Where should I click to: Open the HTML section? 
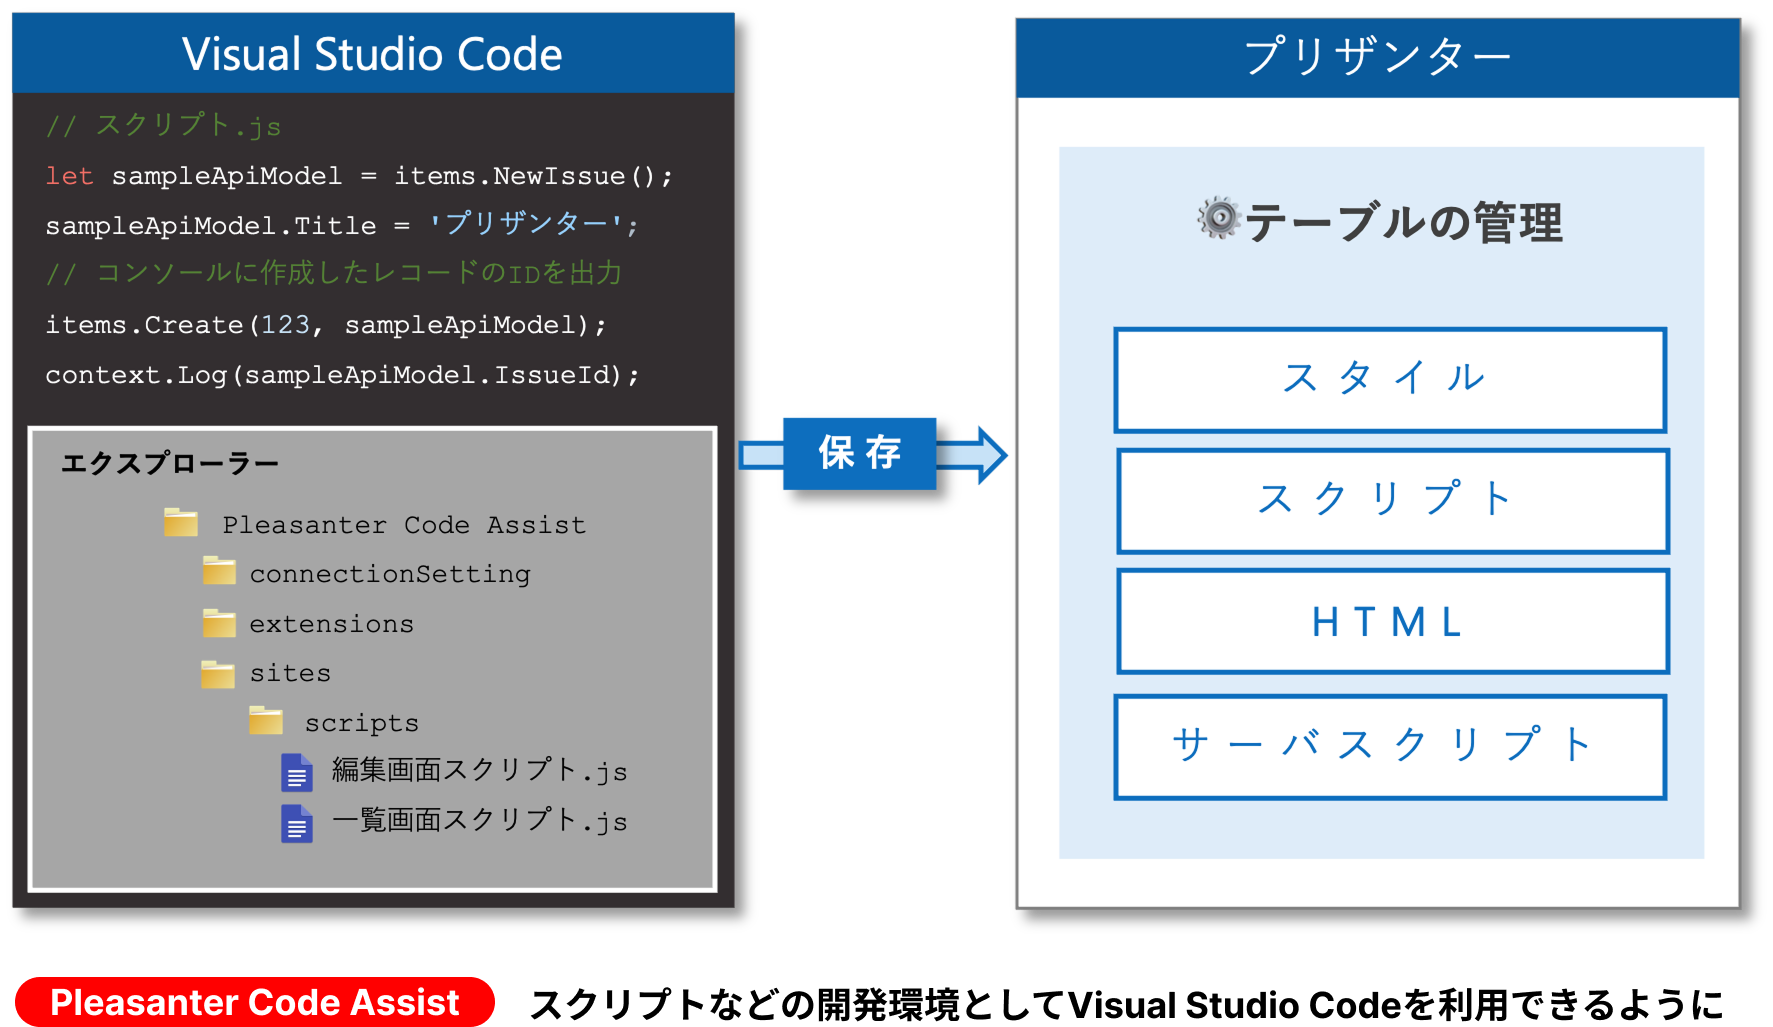1392,622
